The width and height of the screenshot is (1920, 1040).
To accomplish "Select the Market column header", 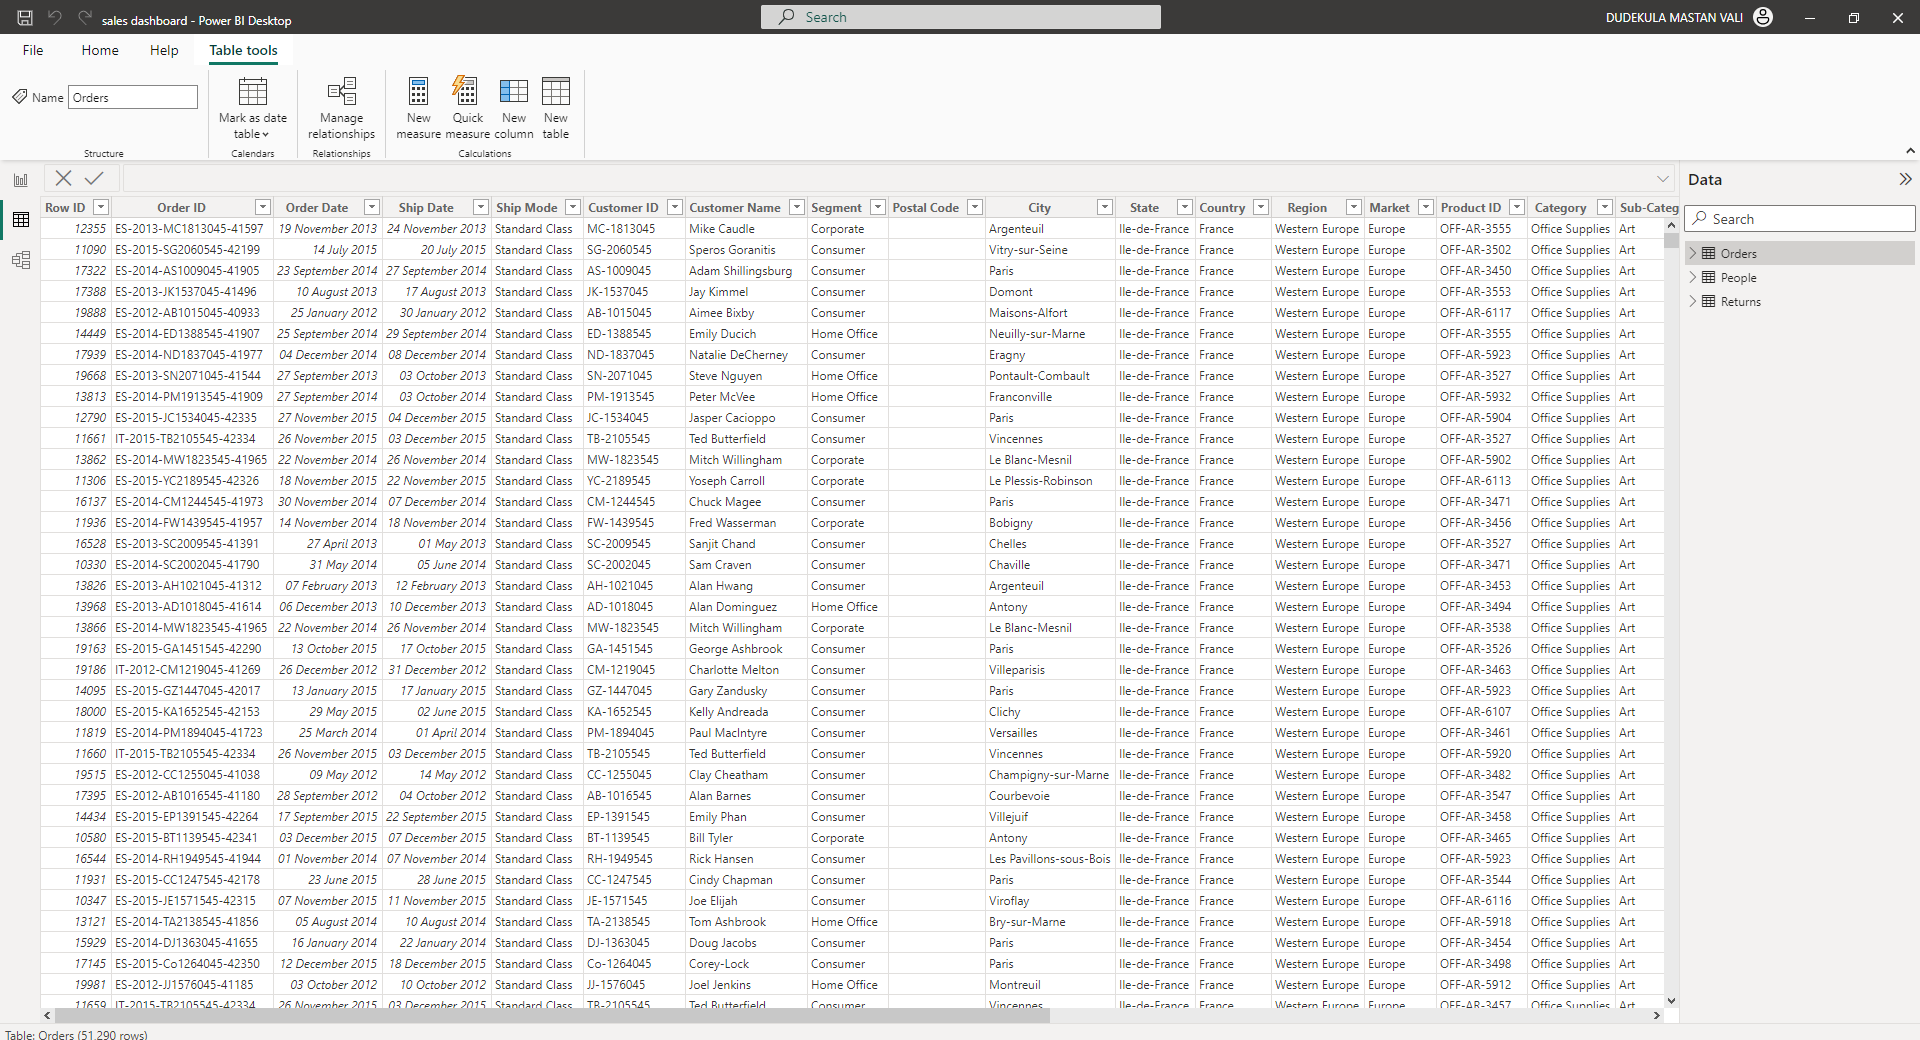I will pyautogui.click(x=1389, y=207).
